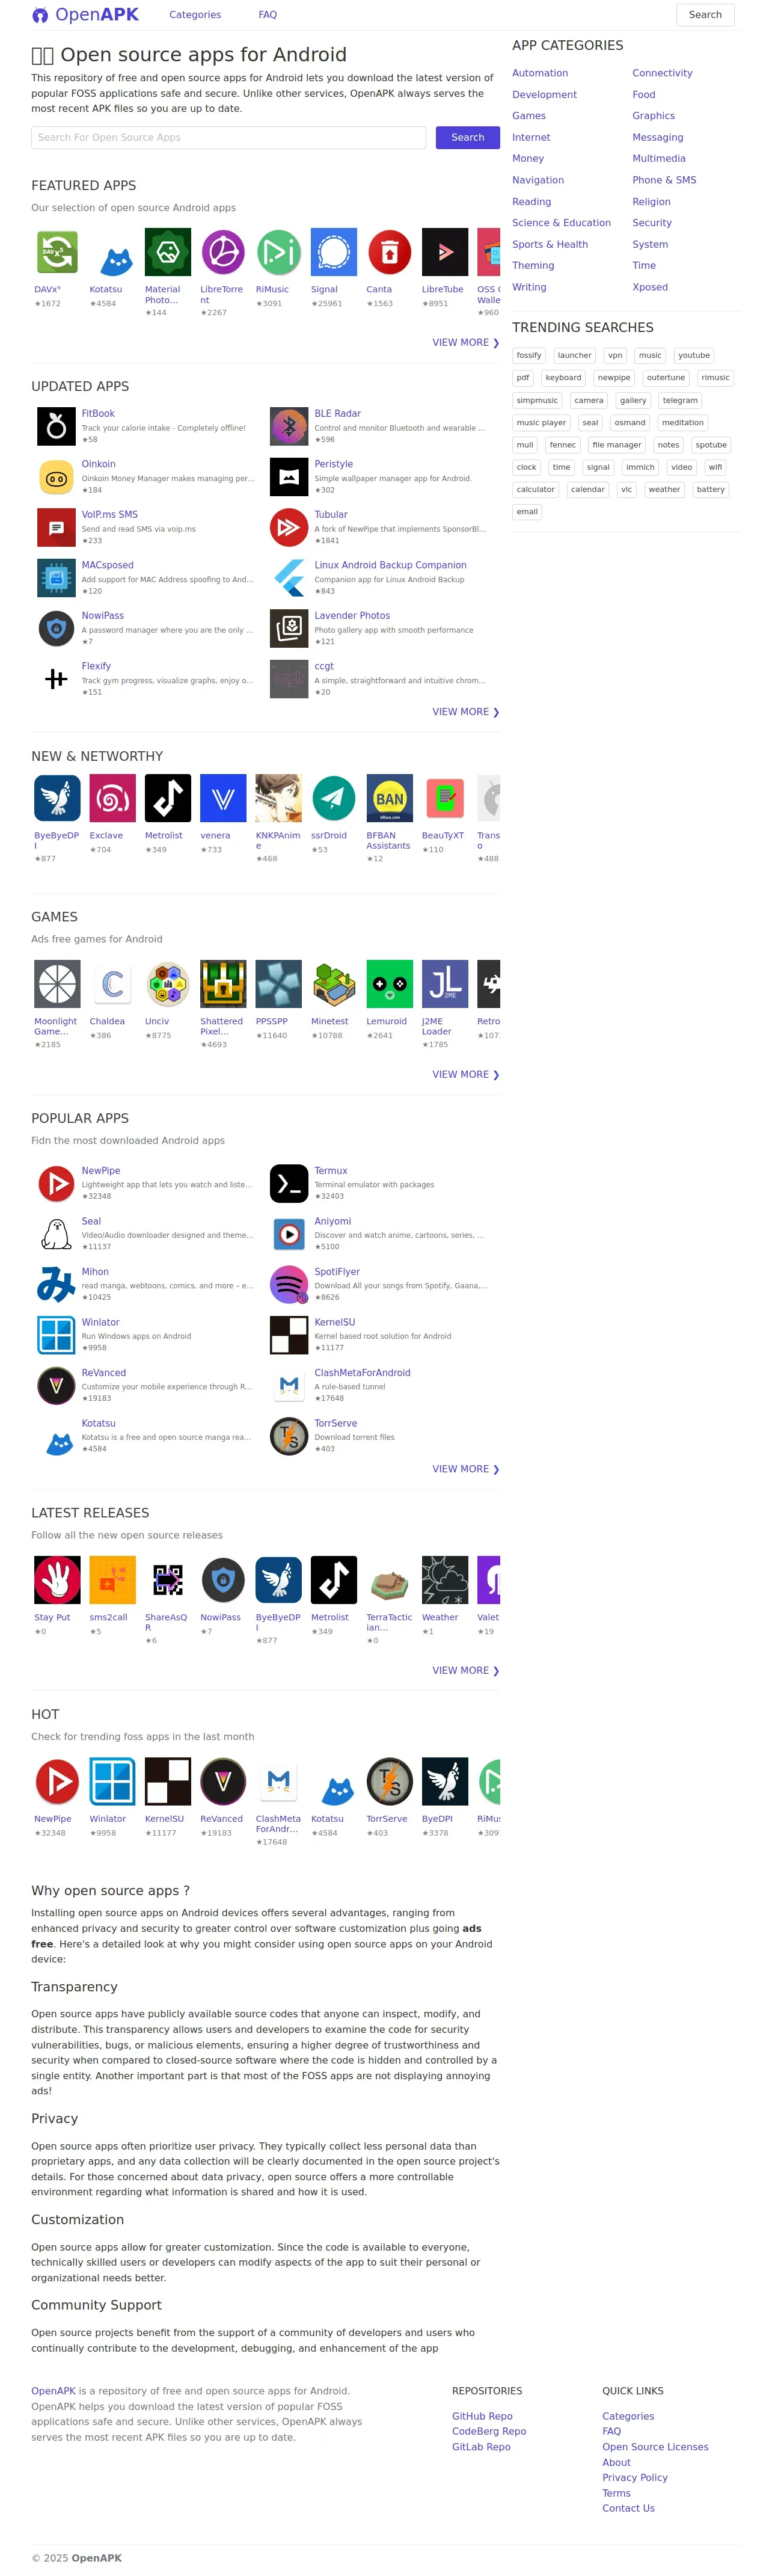Open the Minetest block icon
772x2576 pixels.
click(x=333, y=984)
